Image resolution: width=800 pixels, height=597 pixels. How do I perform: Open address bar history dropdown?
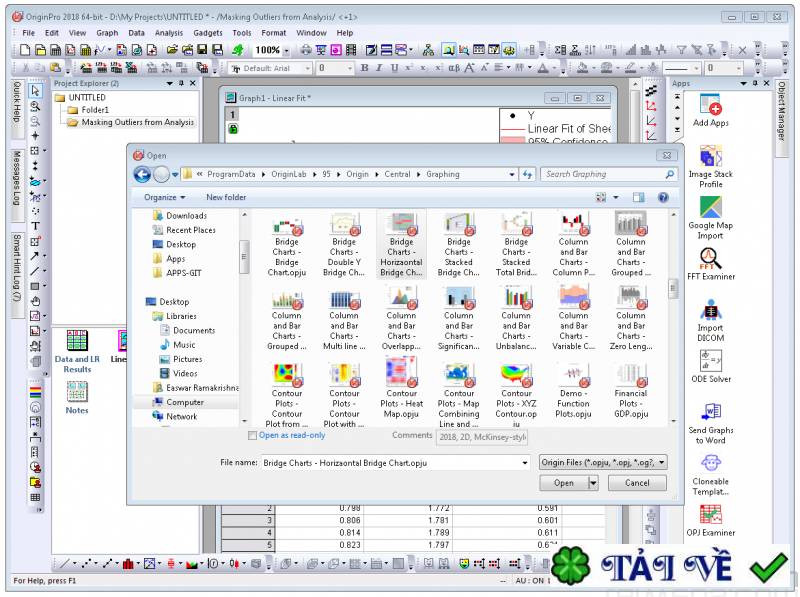tap(512, 175)
